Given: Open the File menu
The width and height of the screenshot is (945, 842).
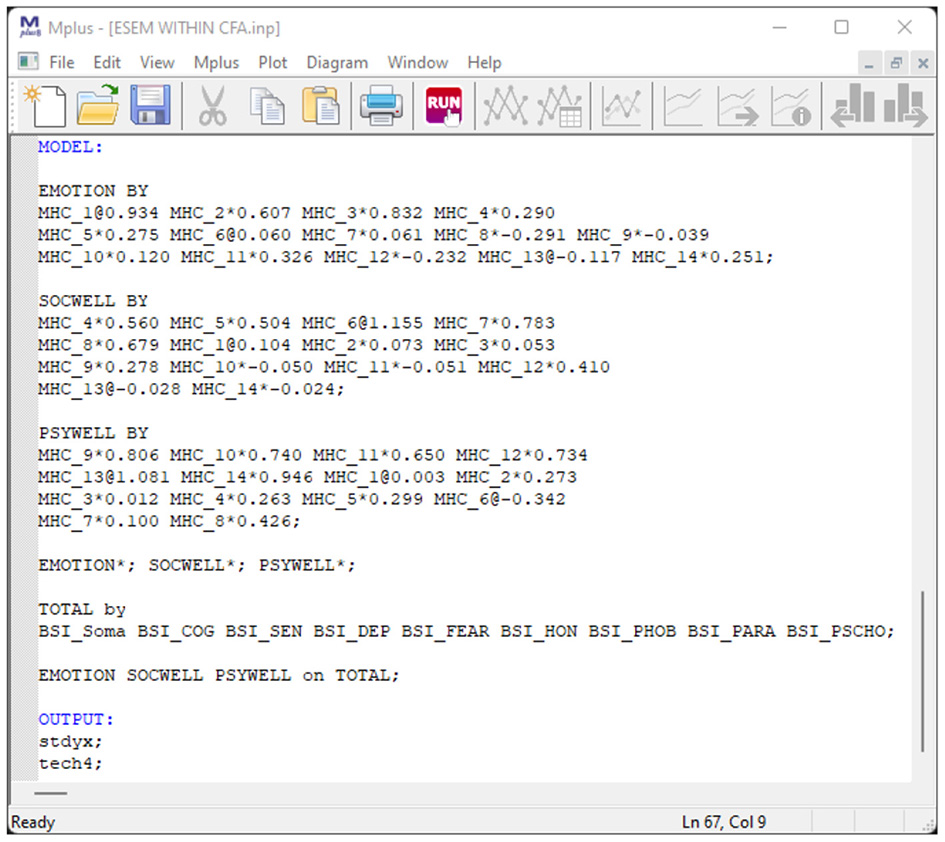Looking at the screenshot, I should 61,62.
